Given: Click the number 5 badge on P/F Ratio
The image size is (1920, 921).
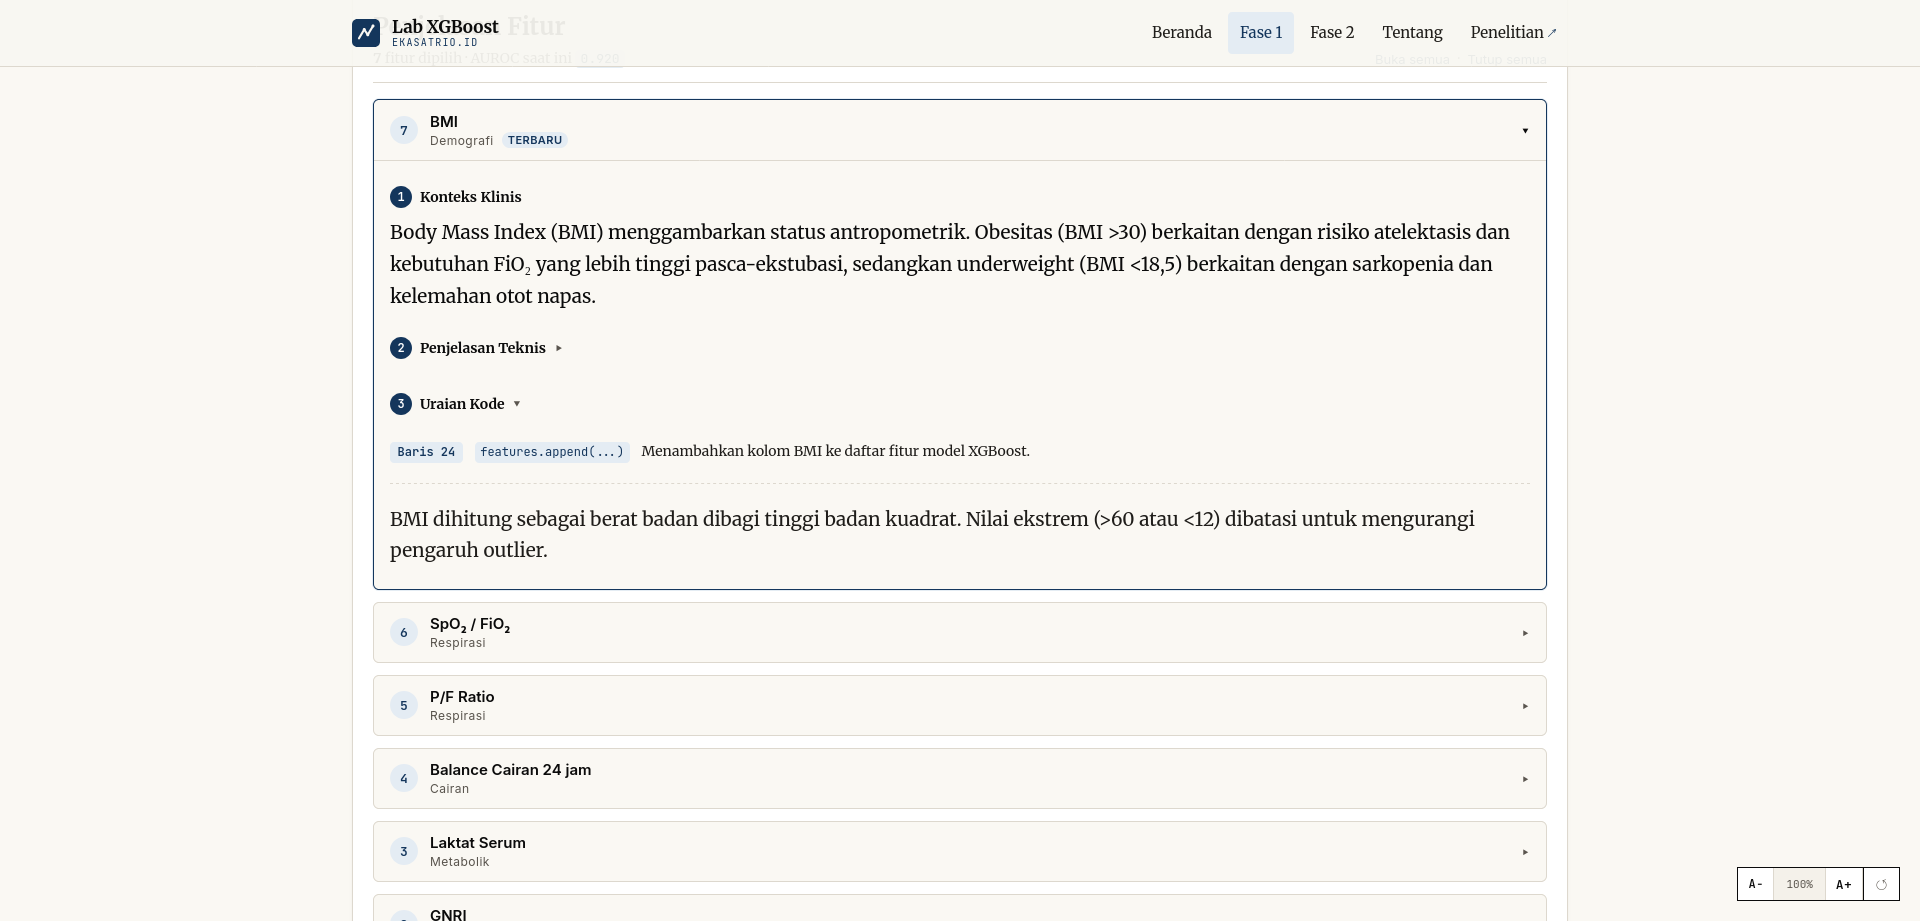Looking at the screenshot, I should (404, 705).
